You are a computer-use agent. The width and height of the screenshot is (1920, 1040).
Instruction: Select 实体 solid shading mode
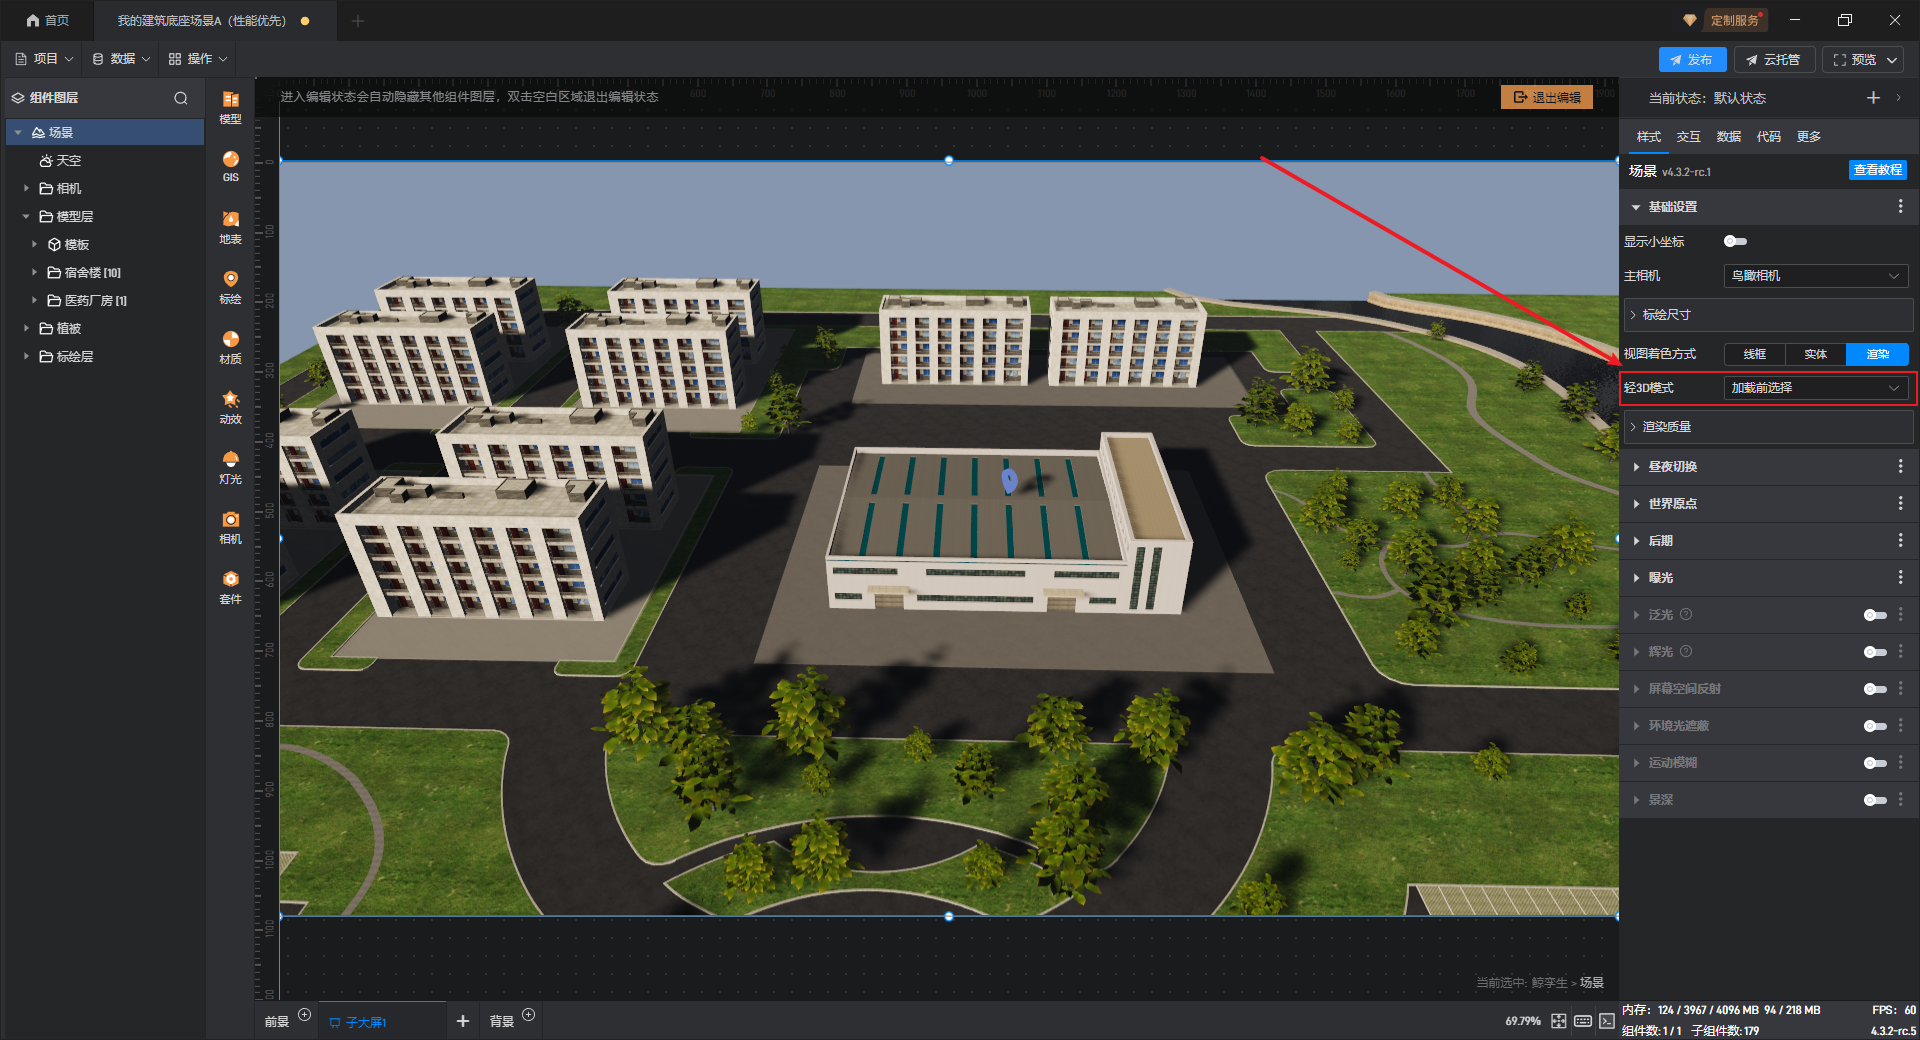tap(1816, 354)
